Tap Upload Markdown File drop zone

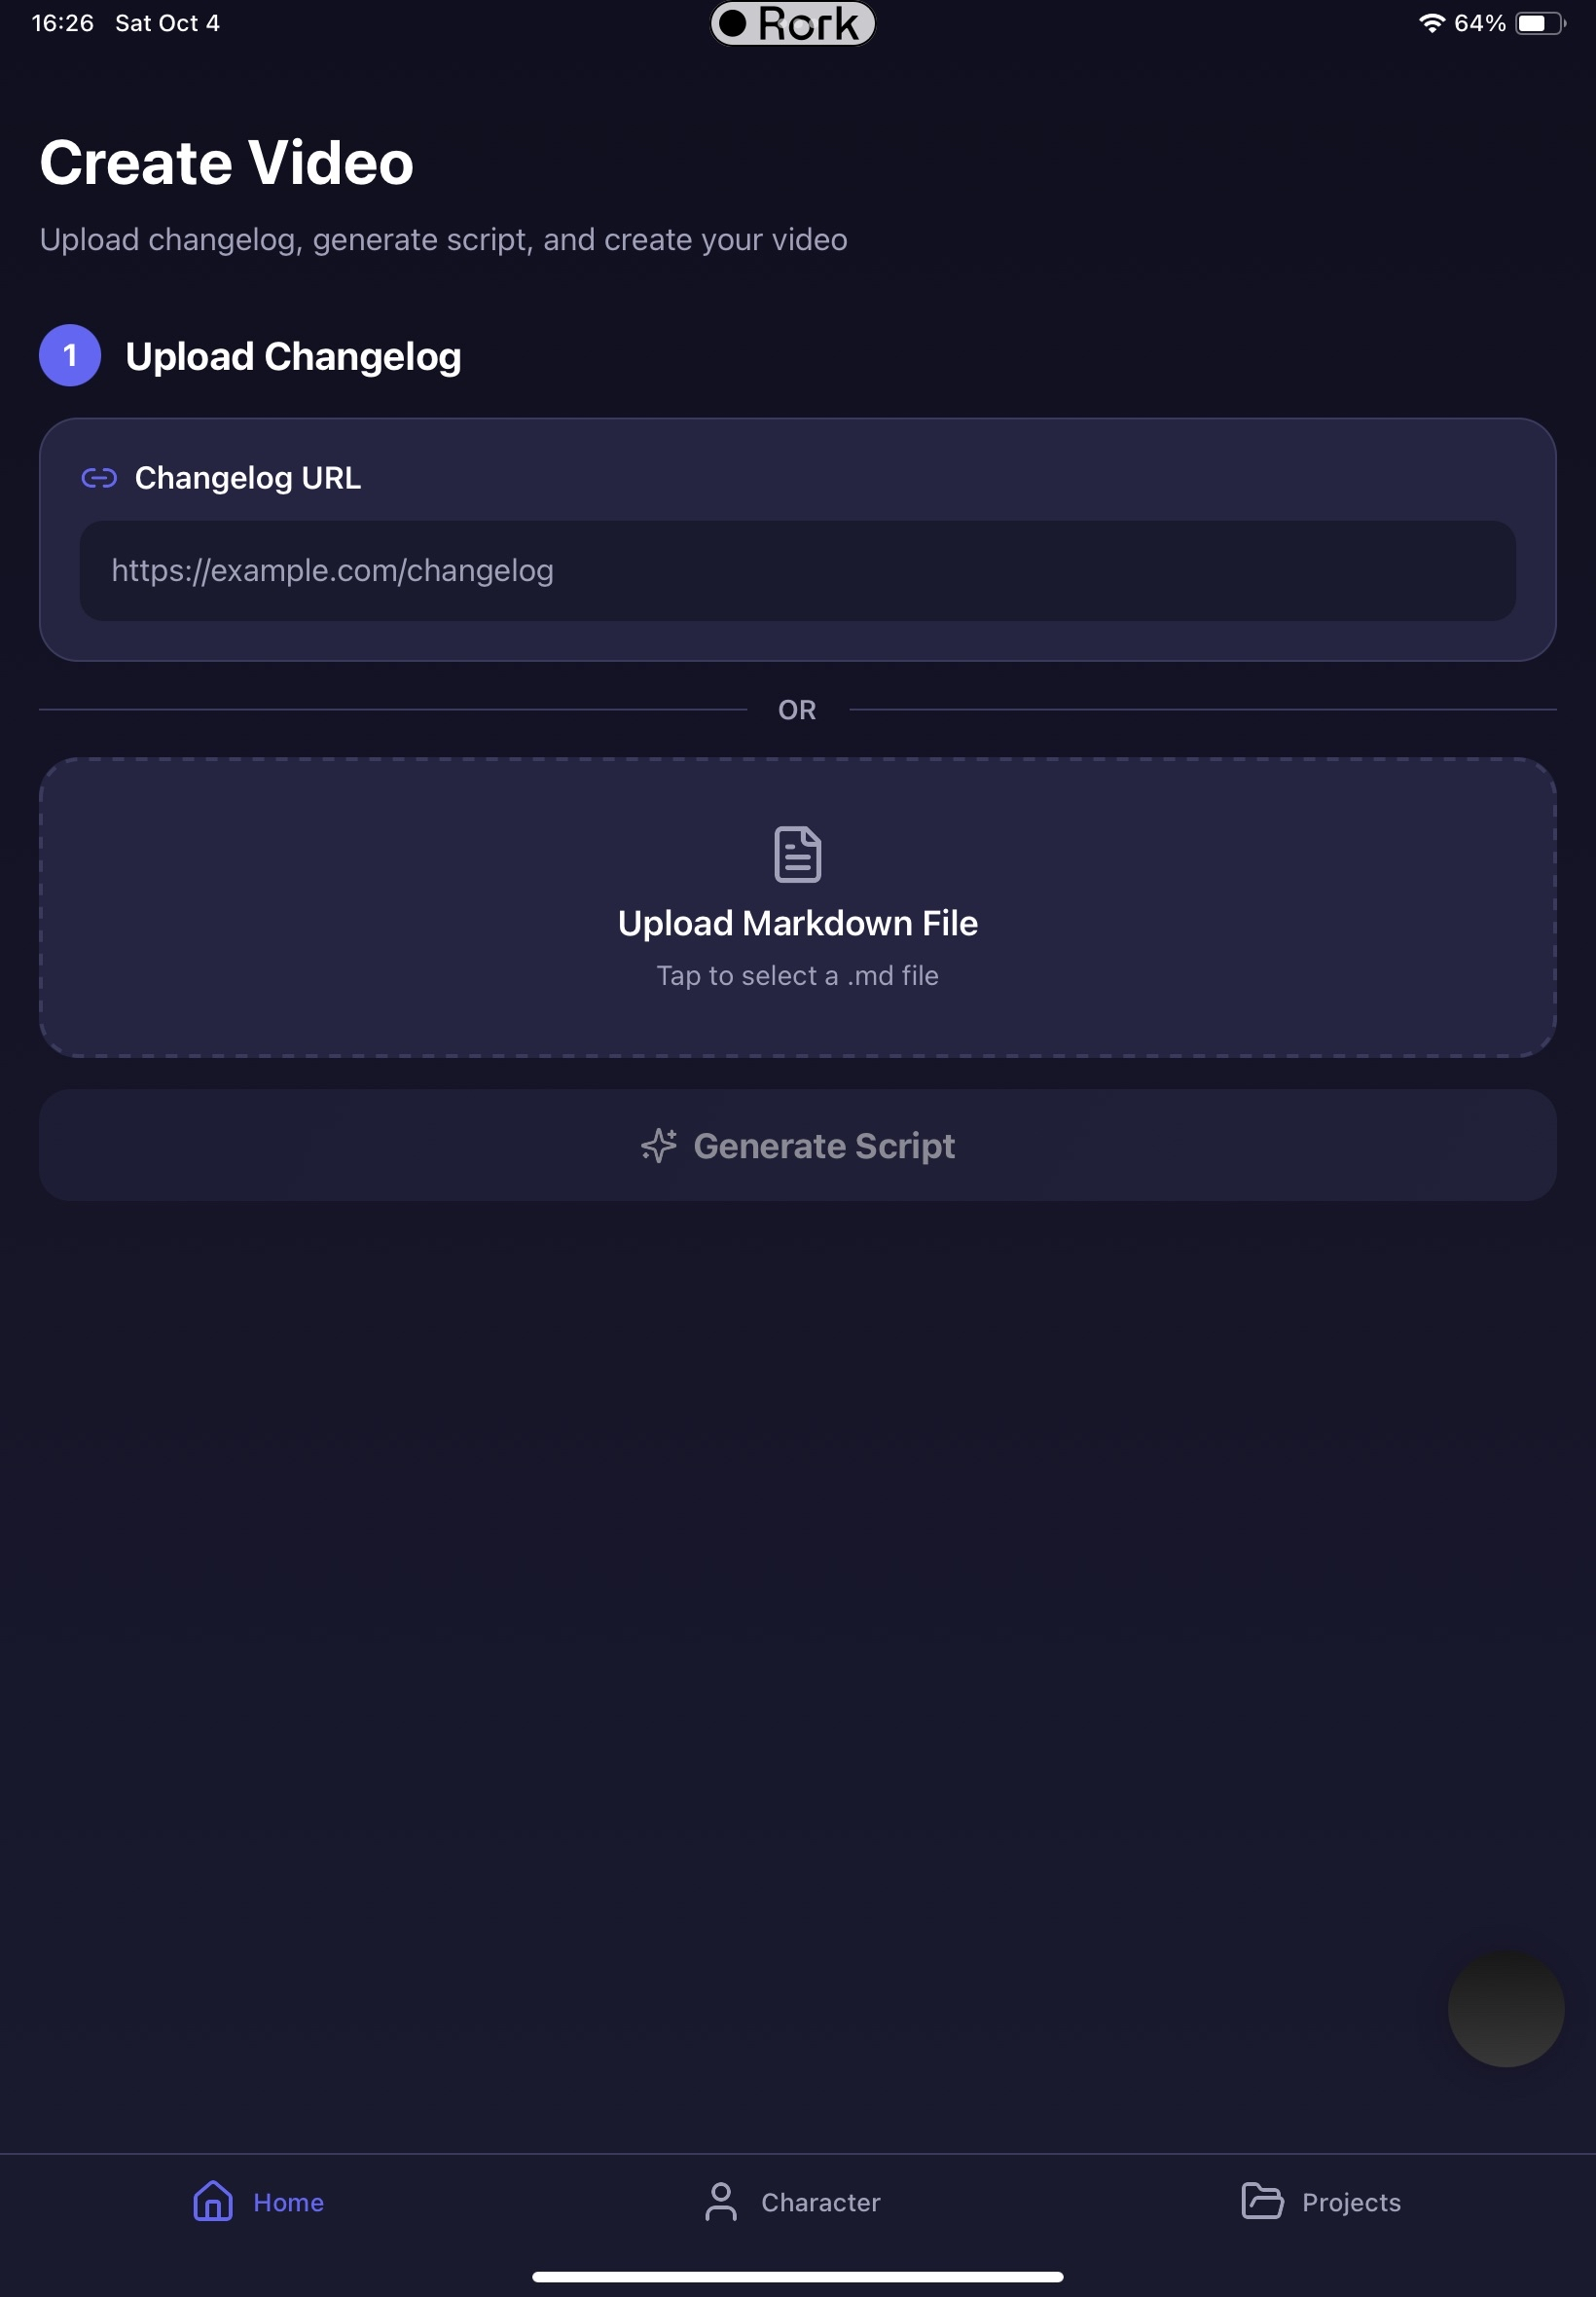pos(798,907)
